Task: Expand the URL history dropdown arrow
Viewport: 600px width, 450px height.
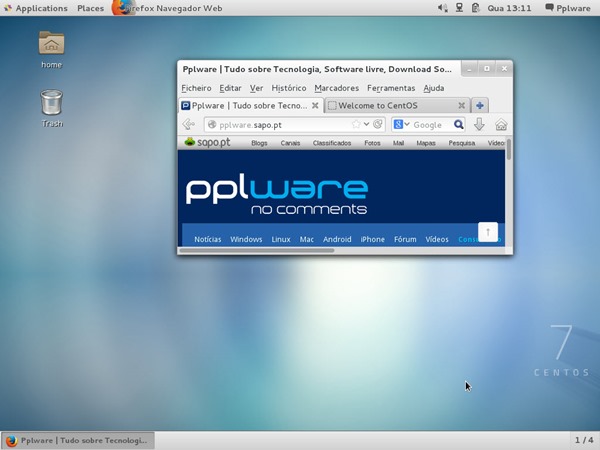Action: 366,124
